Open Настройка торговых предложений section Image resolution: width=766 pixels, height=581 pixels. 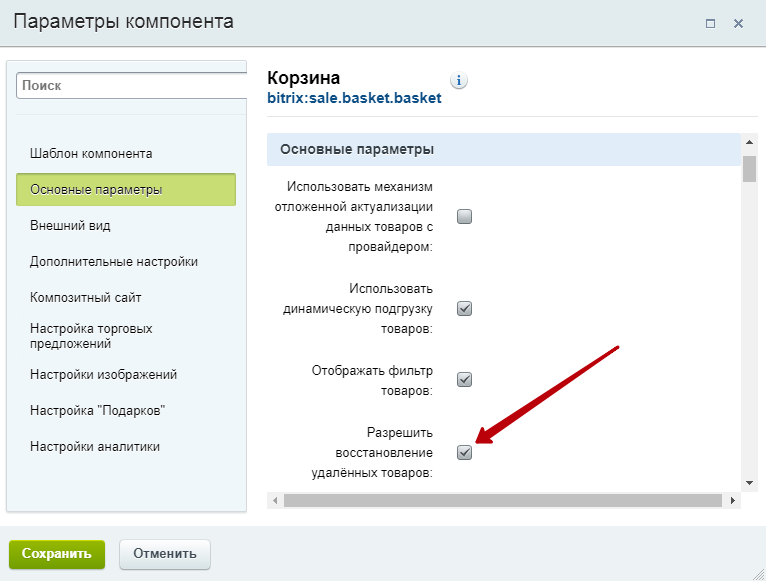point(91,336)
